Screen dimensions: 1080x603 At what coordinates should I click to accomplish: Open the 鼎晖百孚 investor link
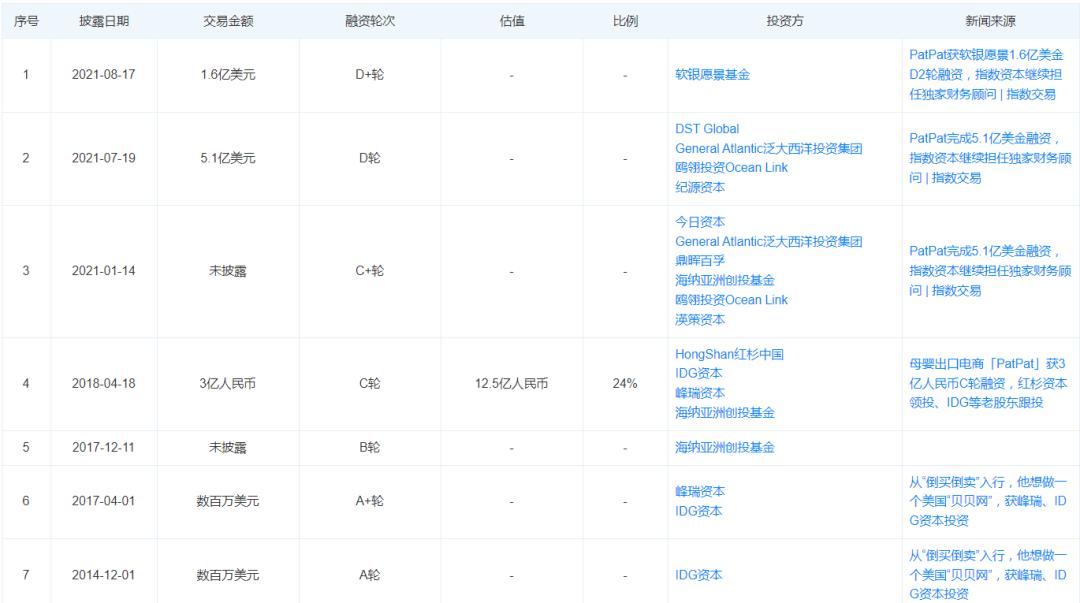(700, 261)
